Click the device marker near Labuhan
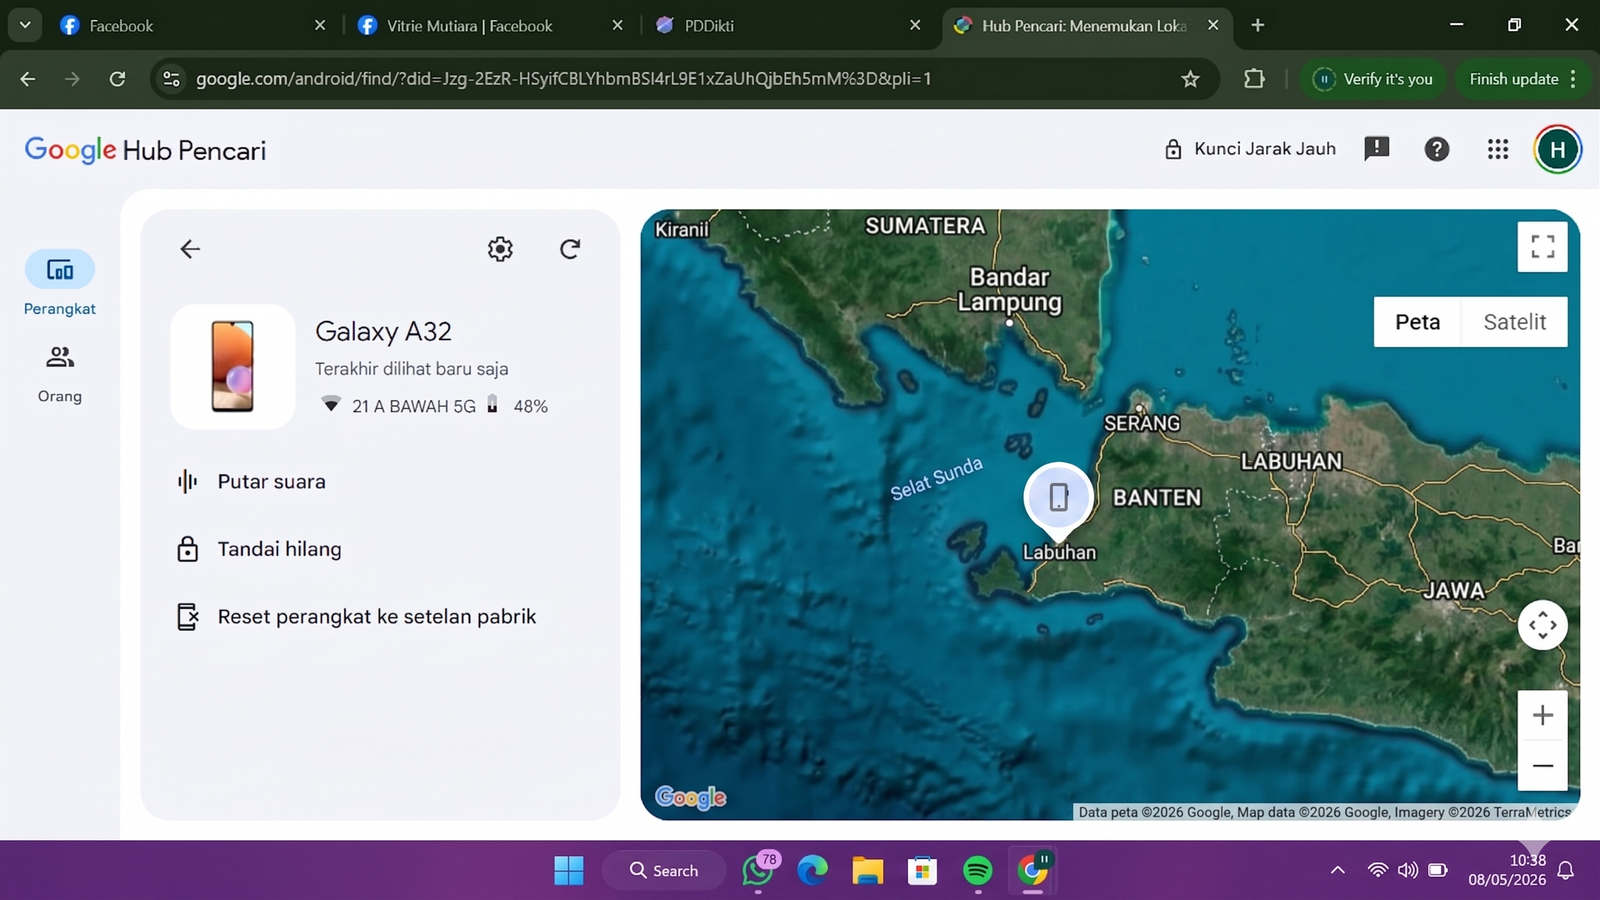1600x900 pixels. pos(1058,498)
